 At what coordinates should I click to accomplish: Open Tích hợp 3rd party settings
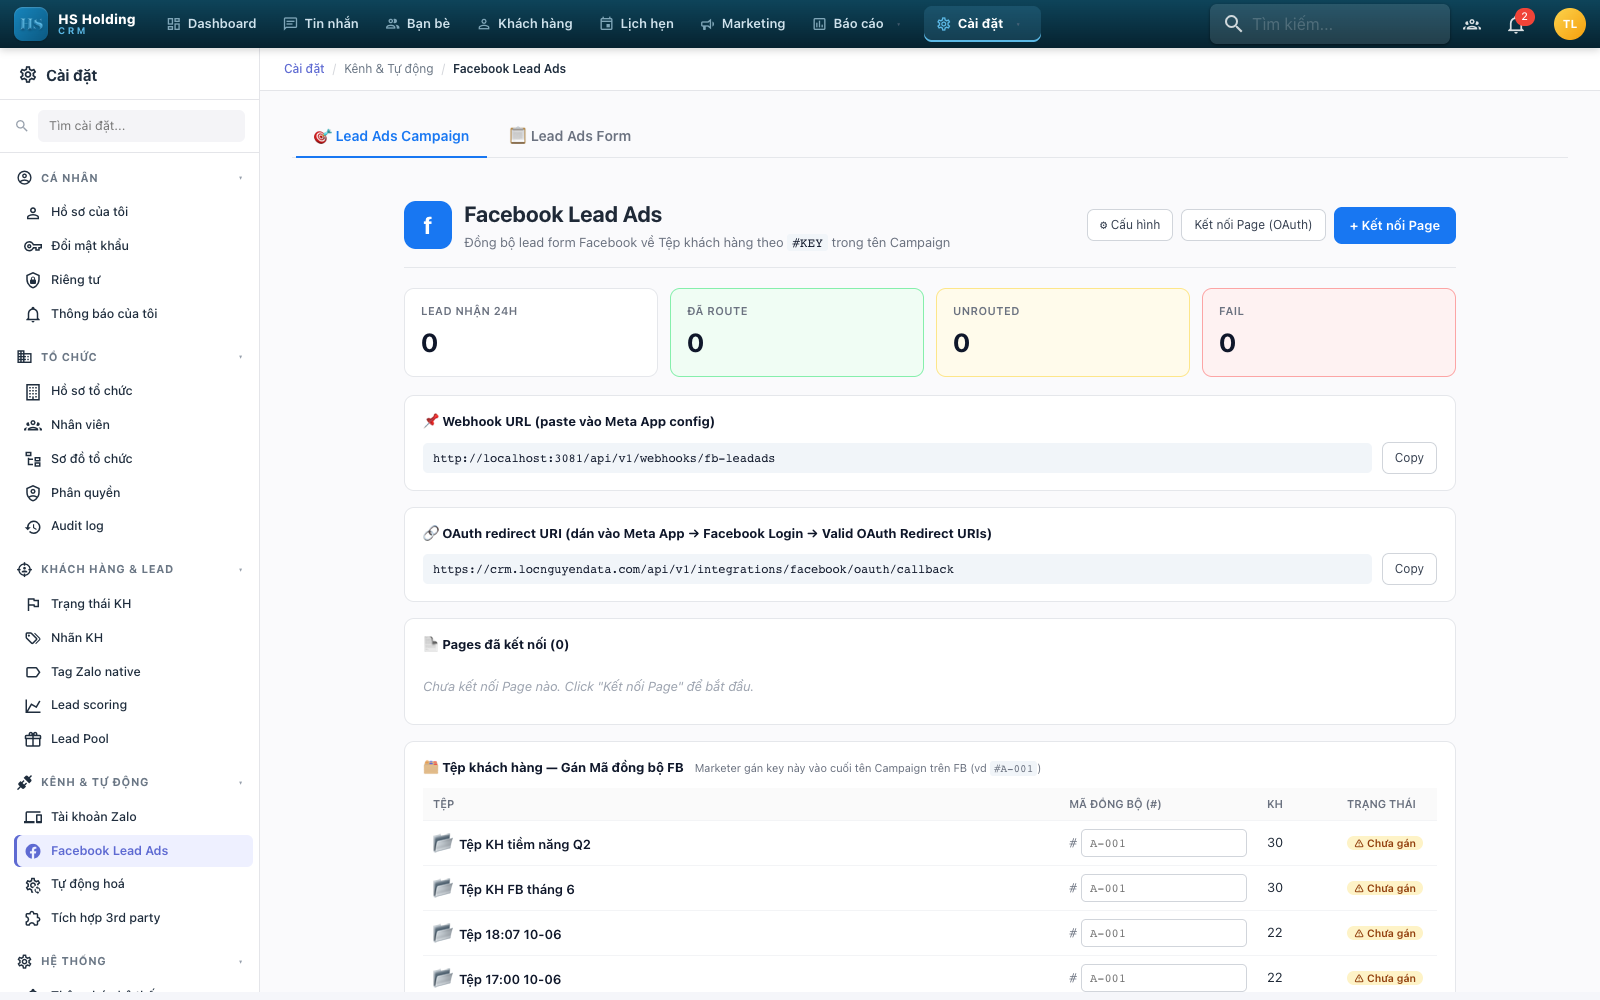point(133,918)
